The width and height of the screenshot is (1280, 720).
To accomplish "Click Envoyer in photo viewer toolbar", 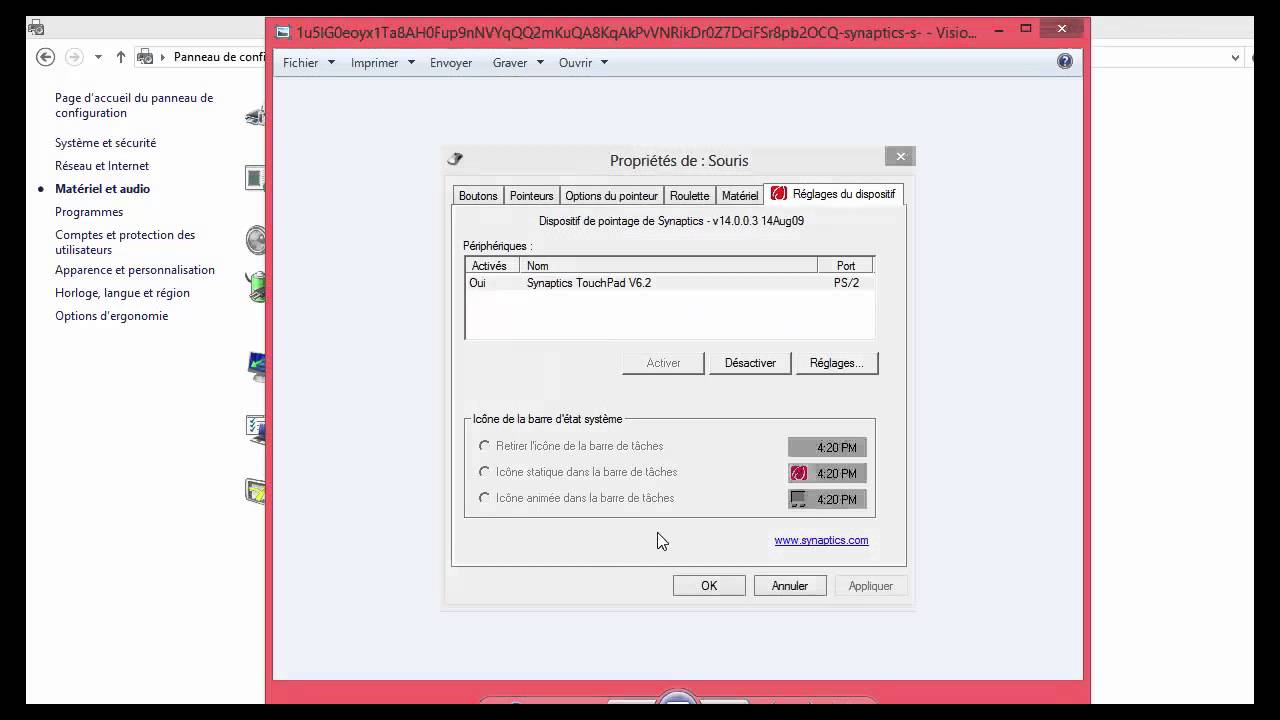I will coord(451,62).
